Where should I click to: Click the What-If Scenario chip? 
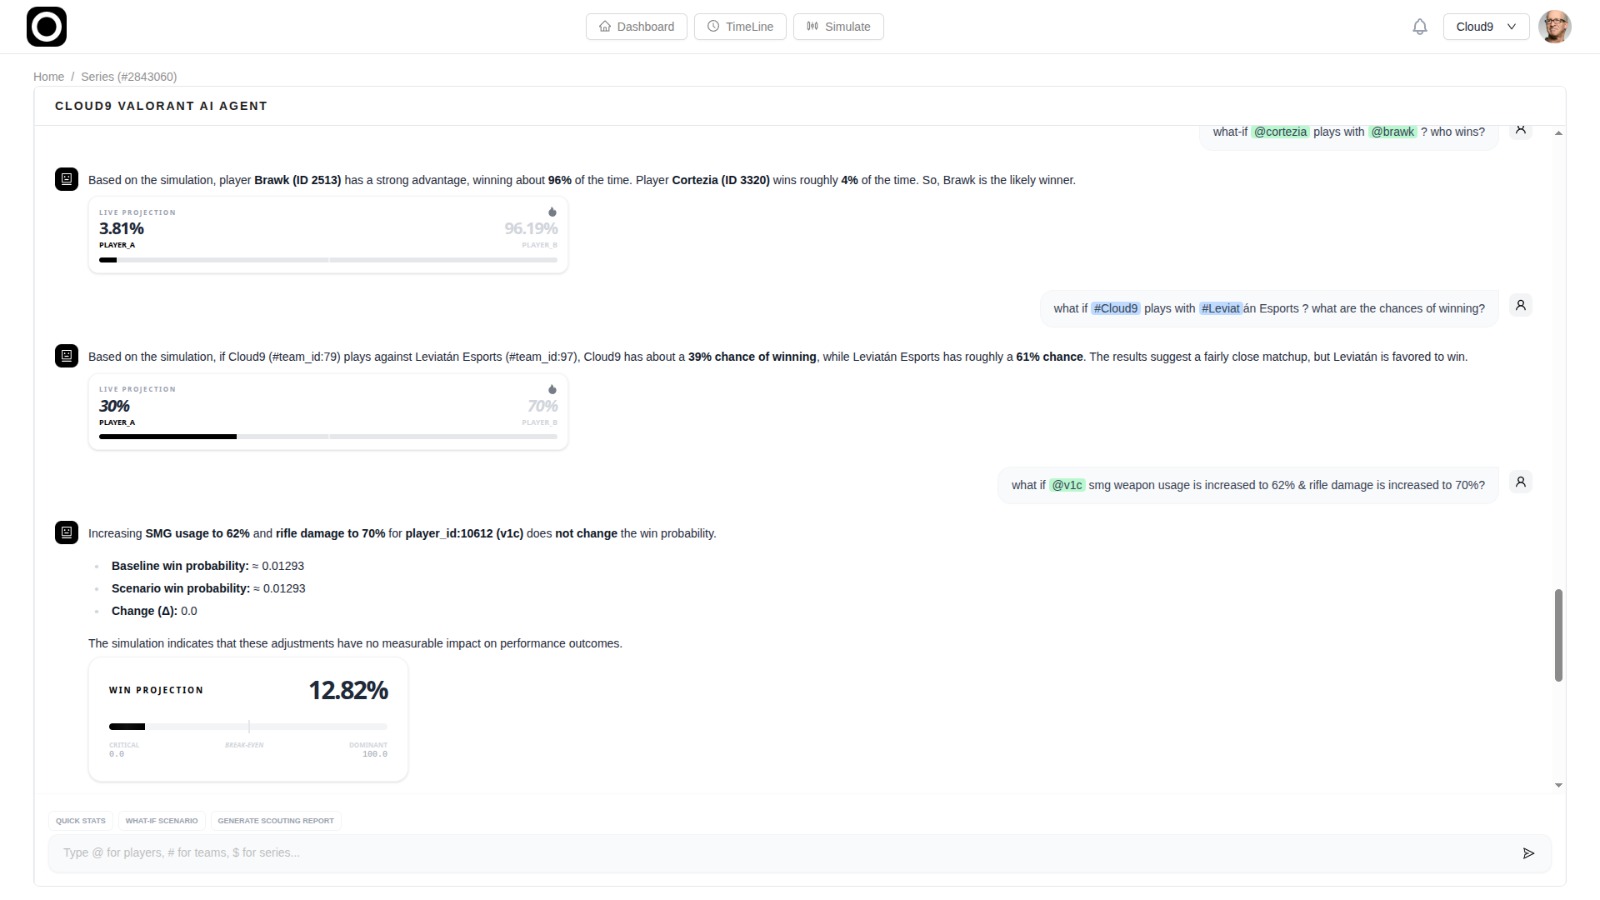(162, 821)
